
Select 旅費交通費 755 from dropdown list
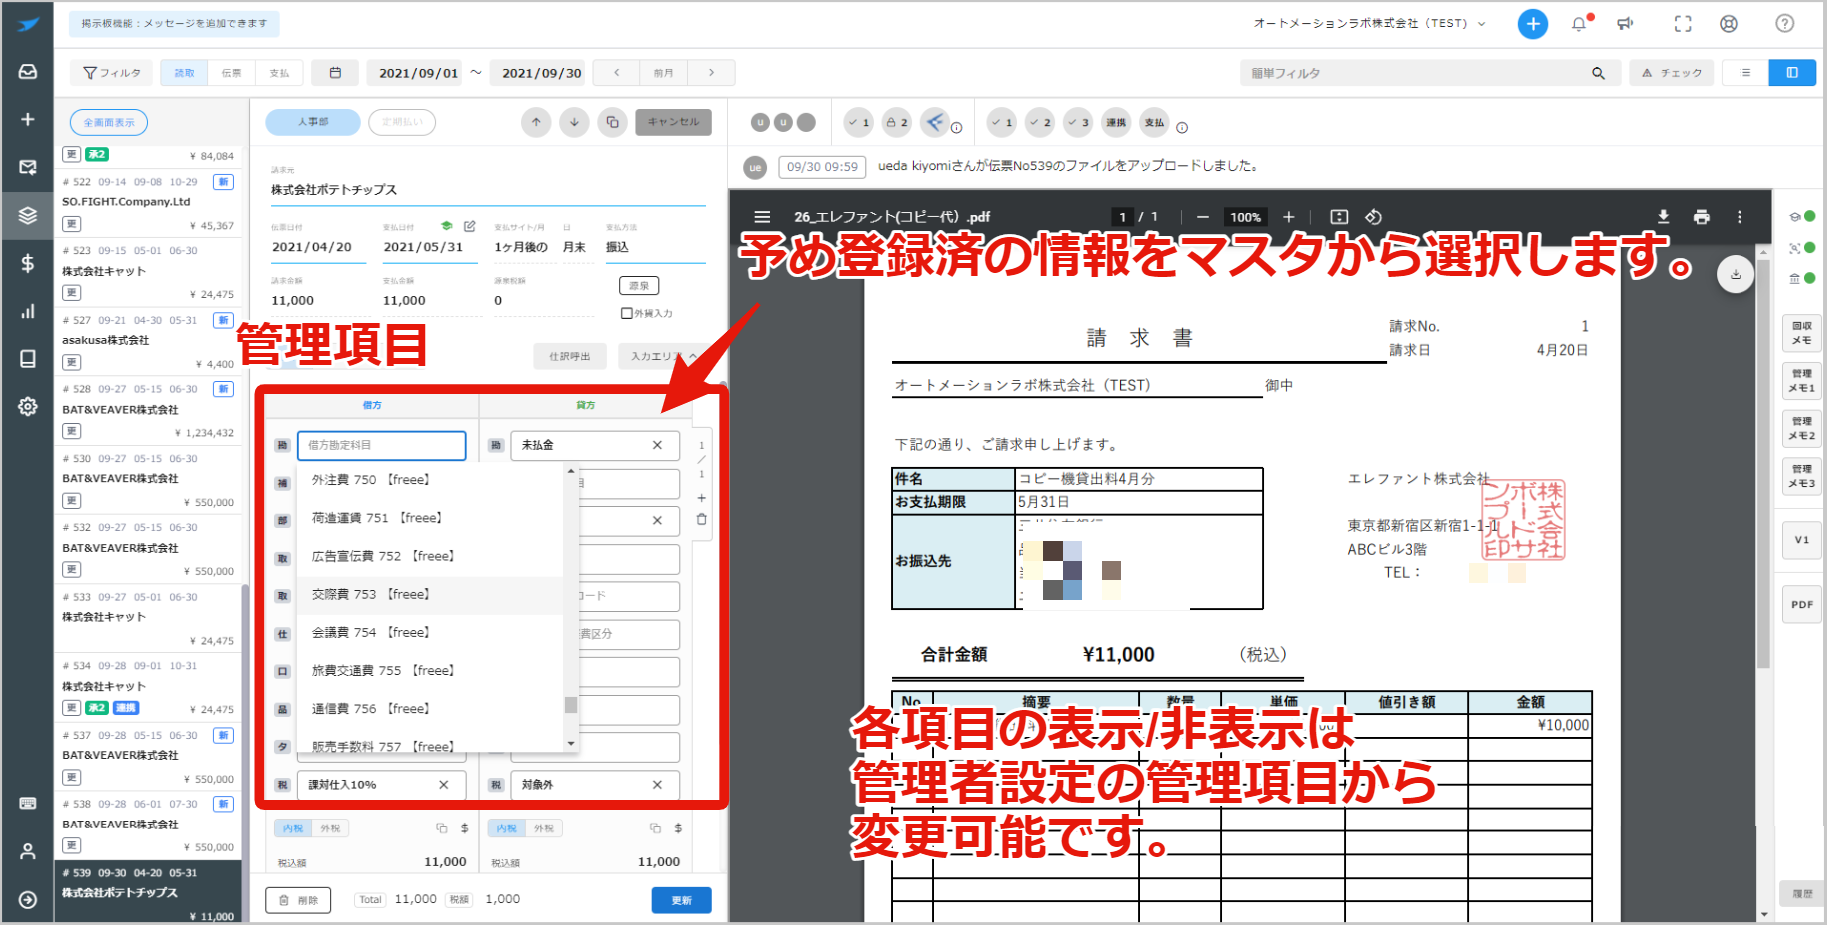[x=431, y=670]
